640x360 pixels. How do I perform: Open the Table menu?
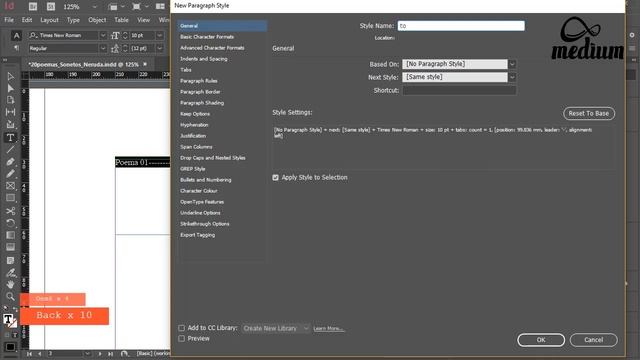[x=121, y=20]
